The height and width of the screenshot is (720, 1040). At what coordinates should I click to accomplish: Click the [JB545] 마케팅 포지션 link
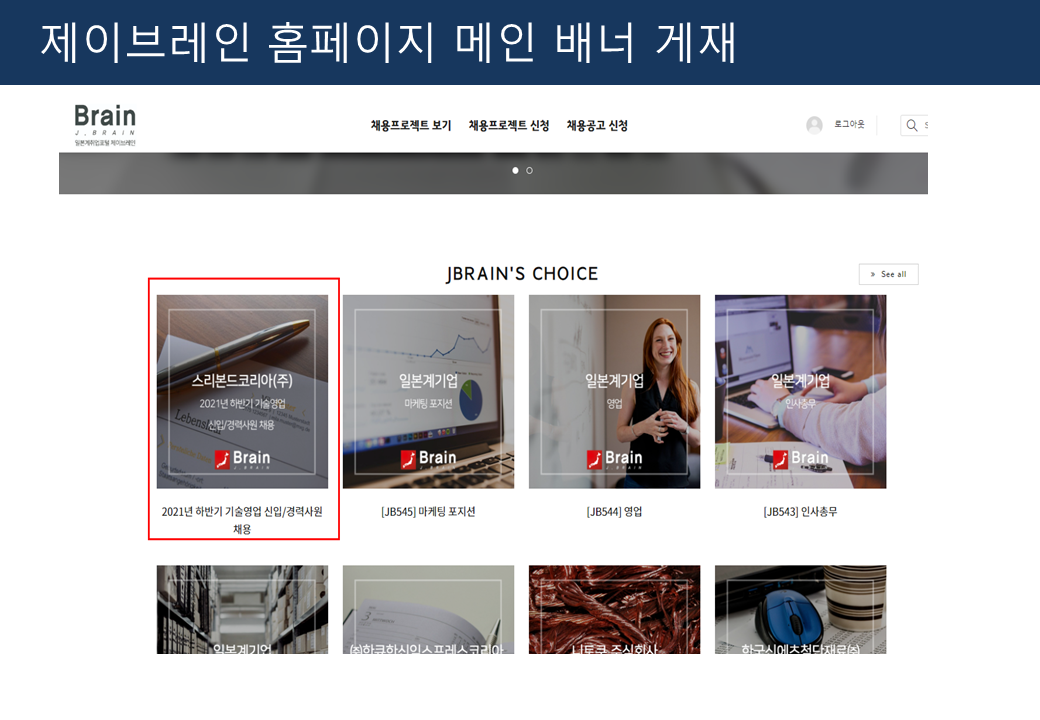(x=428, y=512)
